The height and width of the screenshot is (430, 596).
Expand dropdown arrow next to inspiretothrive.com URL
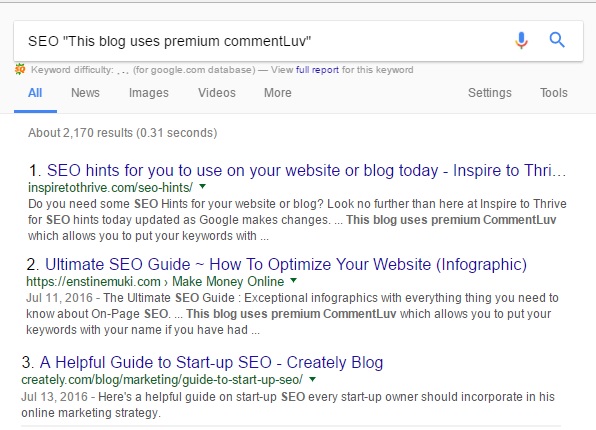pyautogui.click(x=203, y=186)
